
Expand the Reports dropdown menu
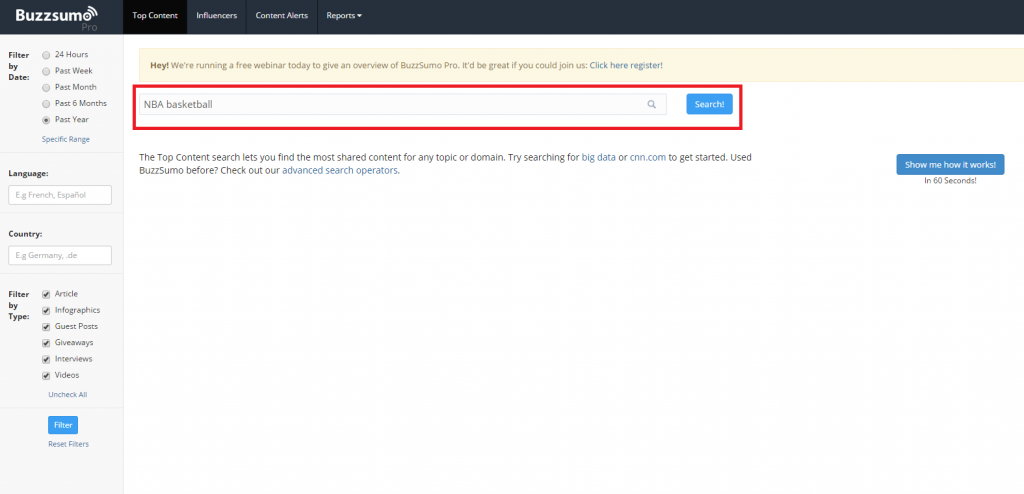(x=344, y=16)
